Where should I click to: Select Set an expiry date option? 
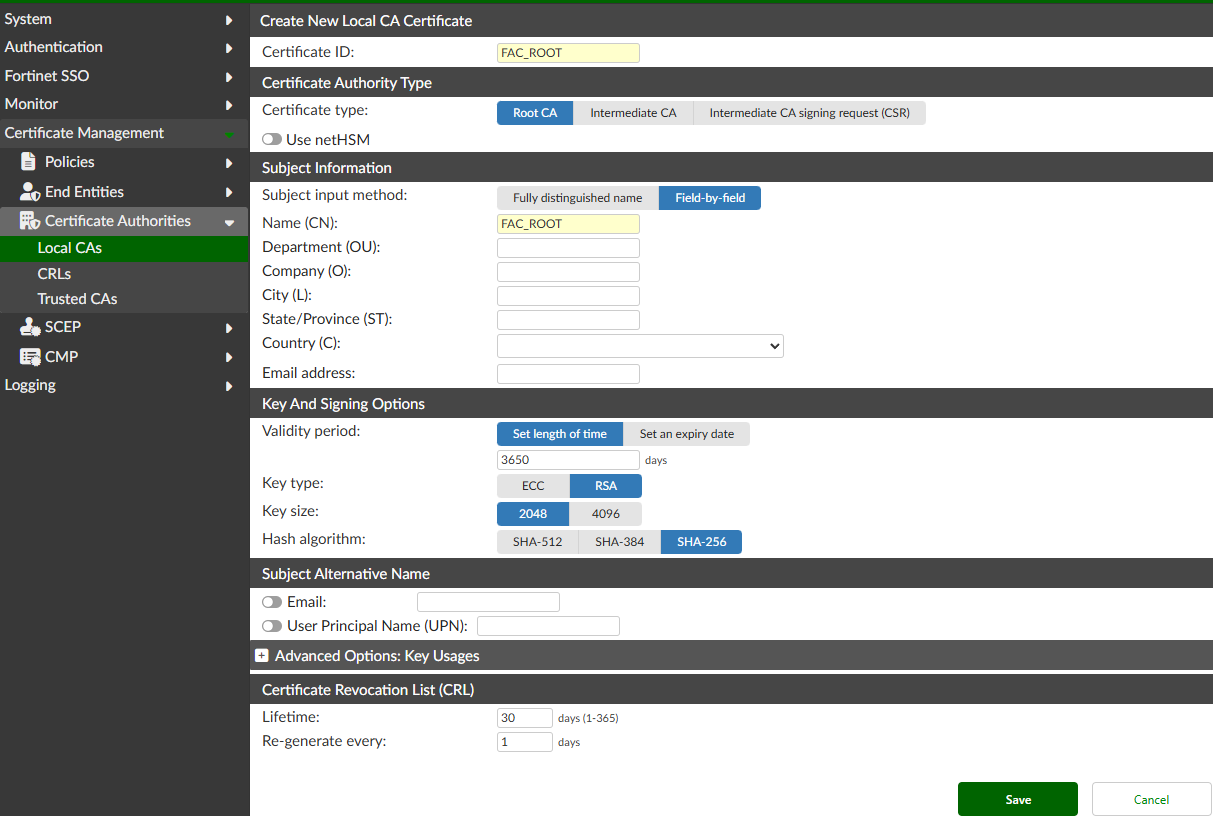(x=686, y=434)
